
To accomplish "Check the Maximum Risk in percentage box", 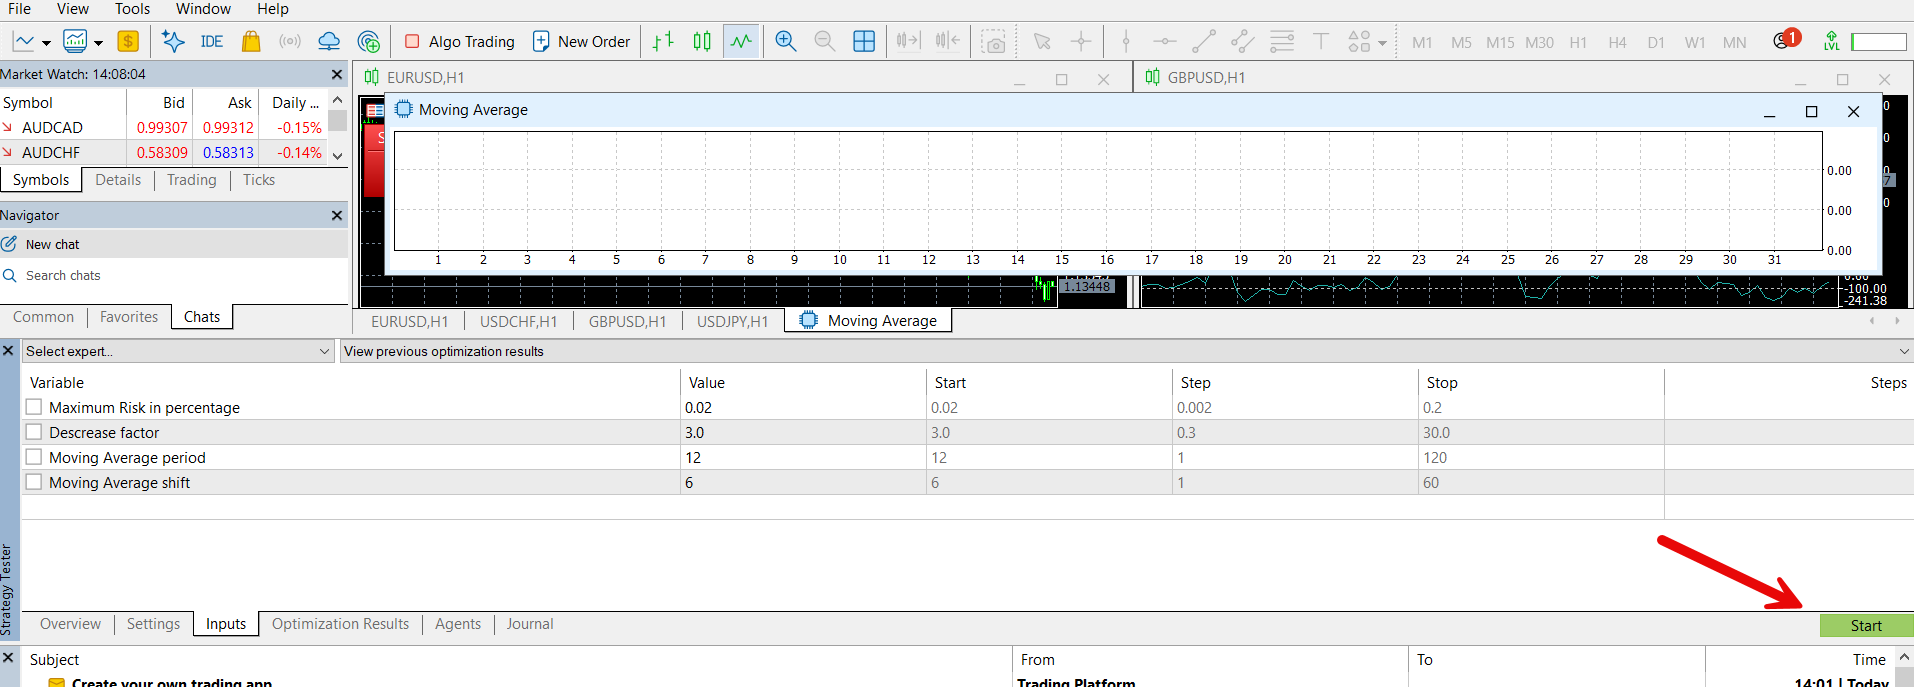I will (x=34, y=407).
